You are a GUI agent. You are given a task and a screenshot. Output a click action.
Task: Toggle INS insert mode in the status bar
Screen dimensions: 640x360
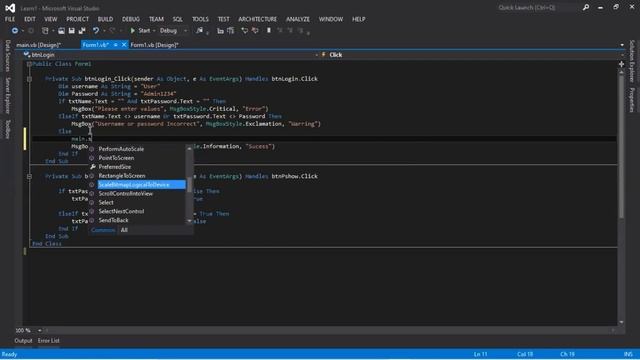point(628,354)
